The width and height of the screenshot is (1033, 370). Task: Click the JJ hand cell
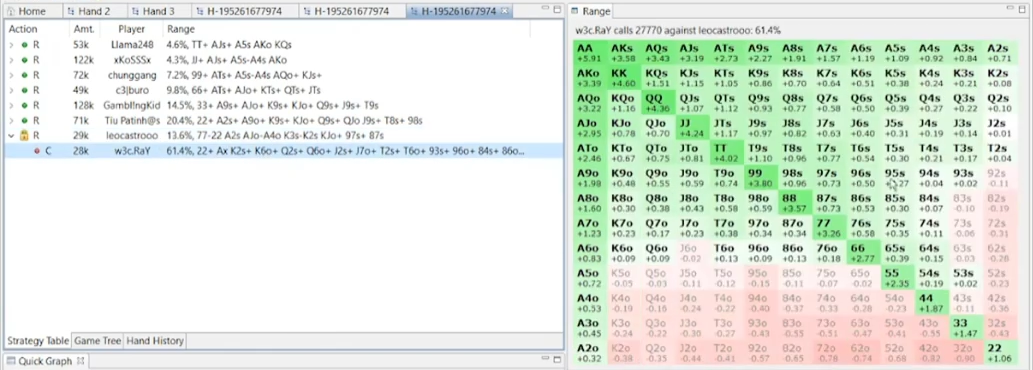pos(693,127)
